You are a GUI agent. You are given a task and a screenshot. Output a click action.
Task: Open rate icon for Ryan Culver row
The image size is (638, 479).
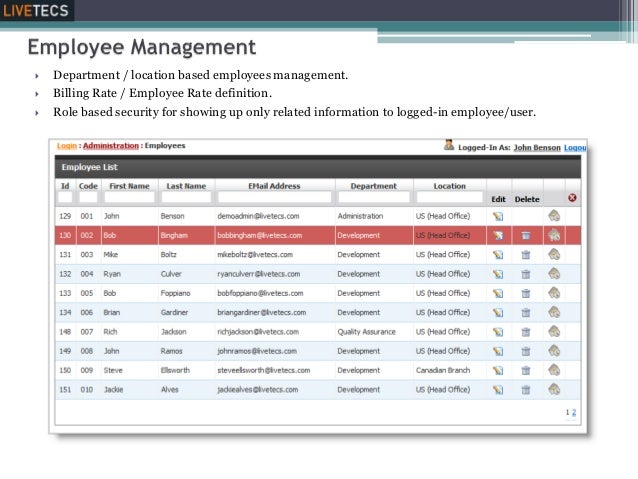click(554, 273)
